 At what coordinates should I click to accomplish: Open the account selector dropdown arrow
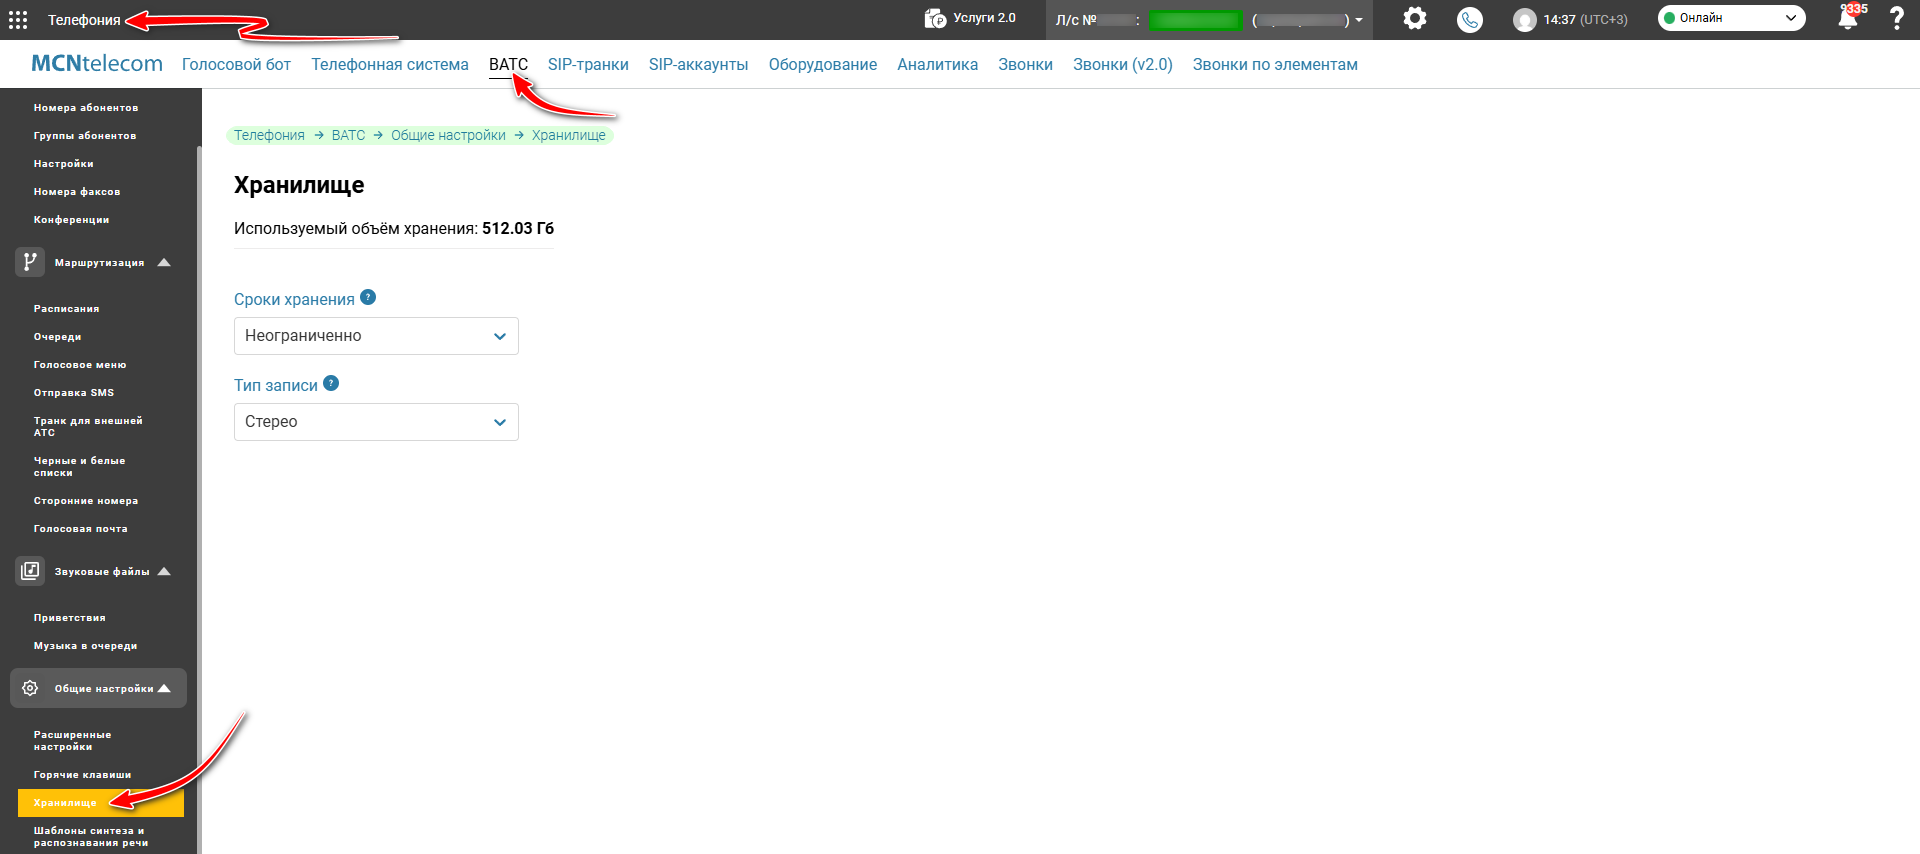coord(1359,20)
